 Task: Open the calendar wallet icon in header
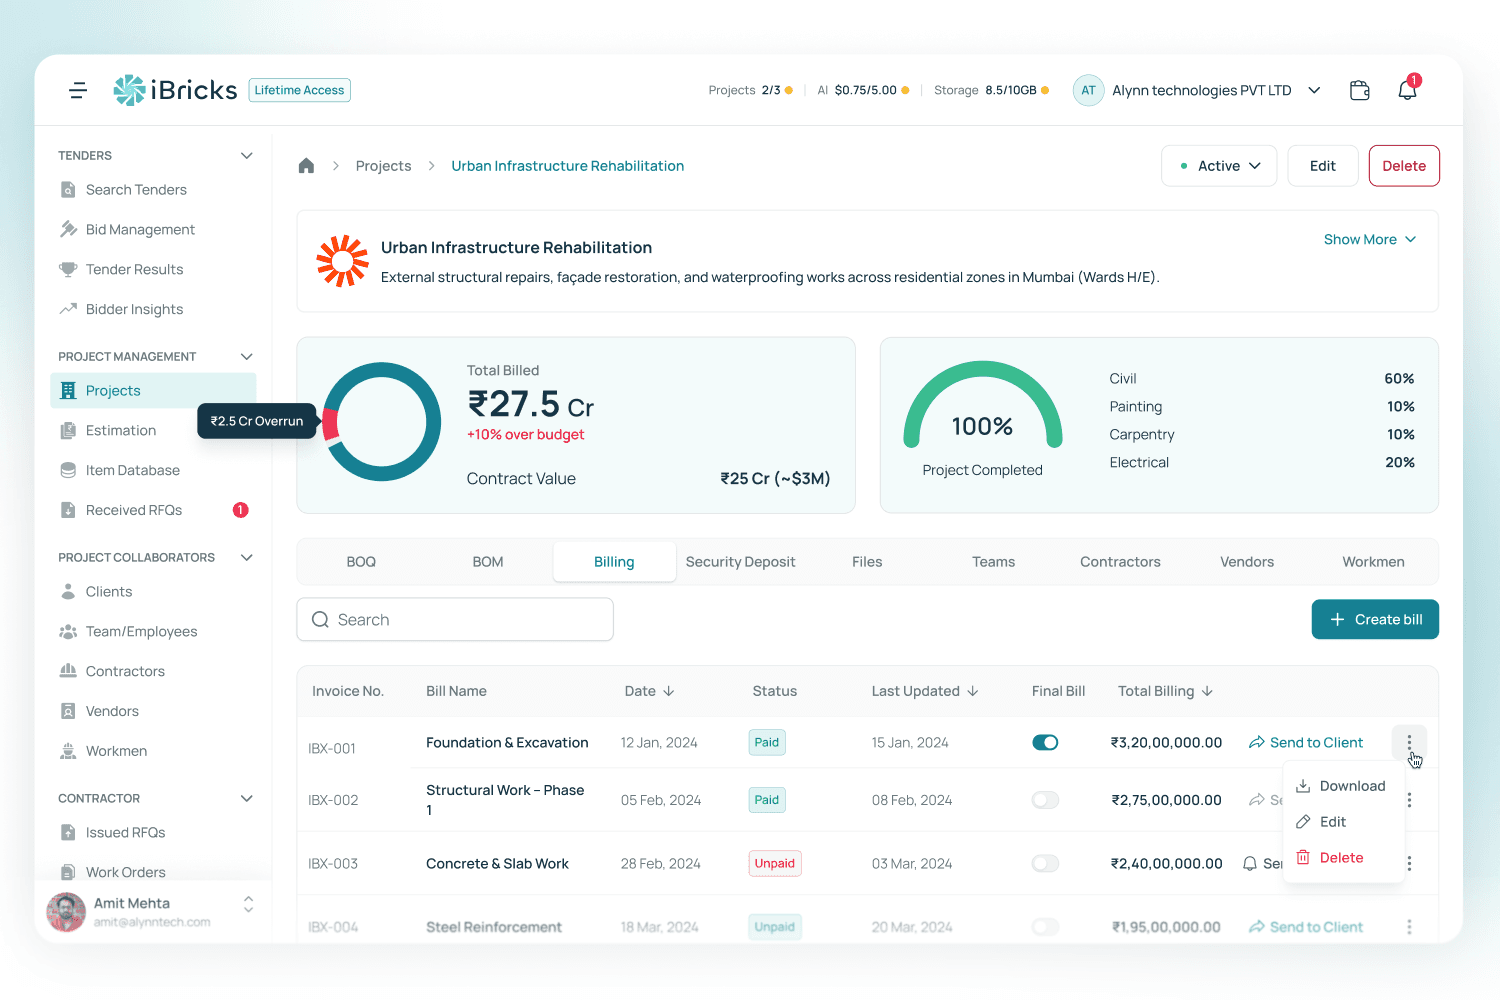1359,90
